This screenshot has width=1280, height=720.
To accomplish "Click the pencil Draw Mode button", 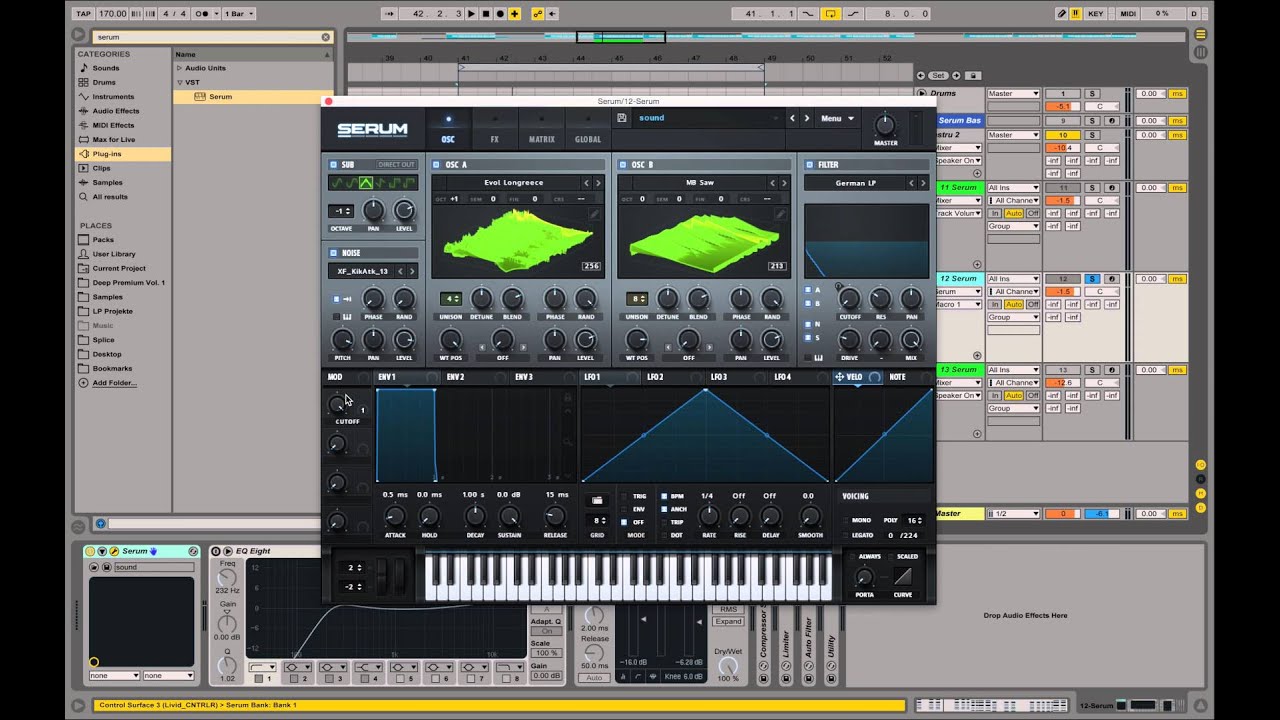I will 1062,14.
